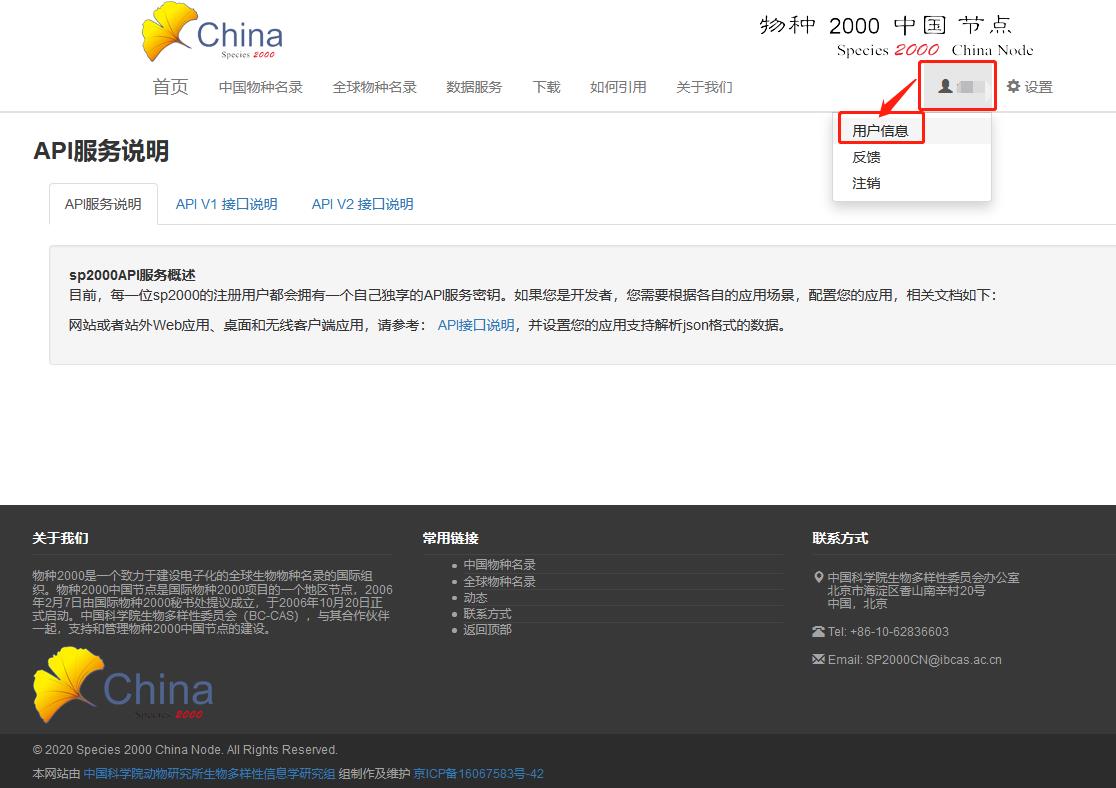Click the 返回顶部 footer link
The image size is (1116, 788).
click(x=487, y=629)
